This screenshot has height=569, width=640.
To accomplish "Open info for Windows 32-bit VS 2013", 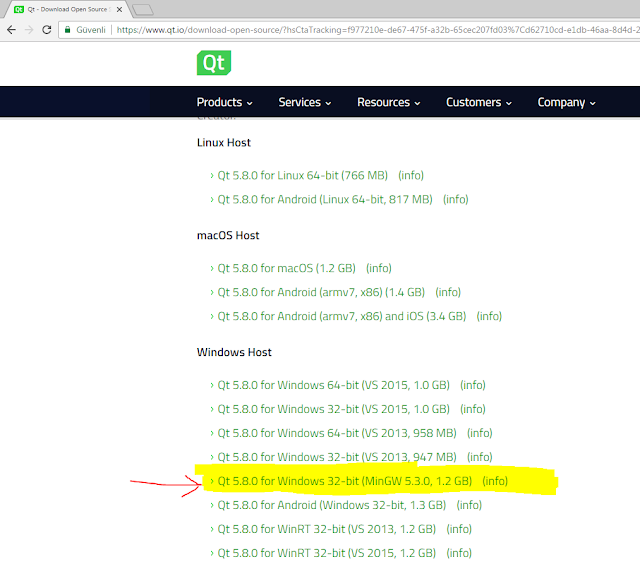I will [480, 457].
